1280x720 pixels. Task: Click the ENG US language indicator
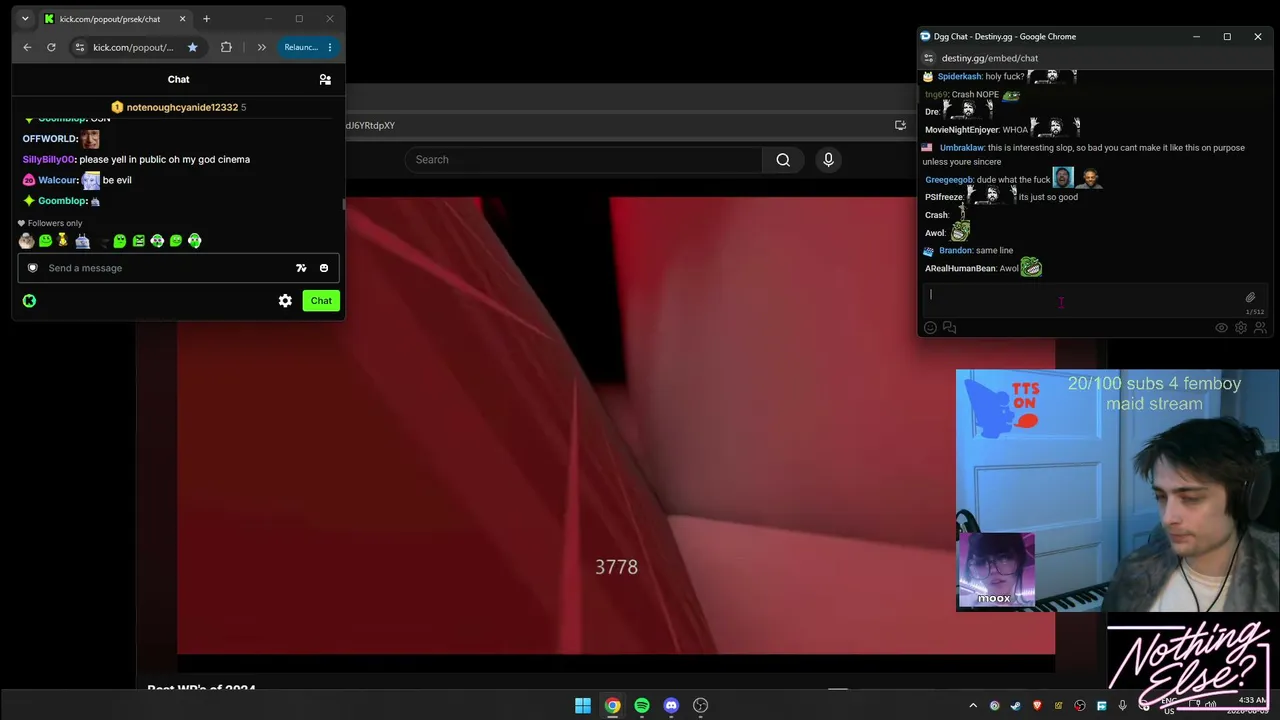(1168, 705)
